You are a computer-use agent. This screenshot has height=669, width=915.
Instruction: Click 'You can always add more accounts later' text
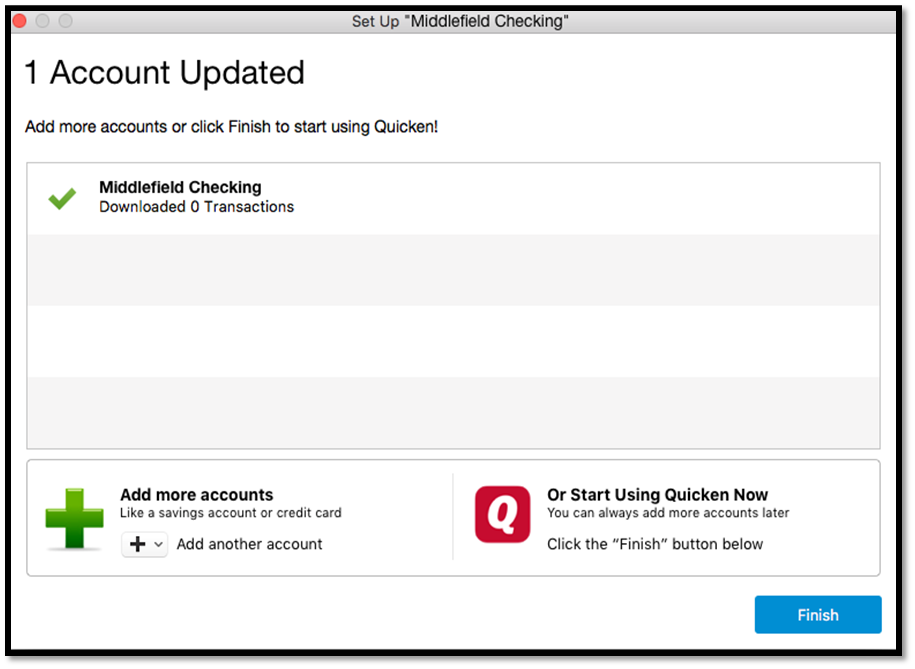[668, 513]
